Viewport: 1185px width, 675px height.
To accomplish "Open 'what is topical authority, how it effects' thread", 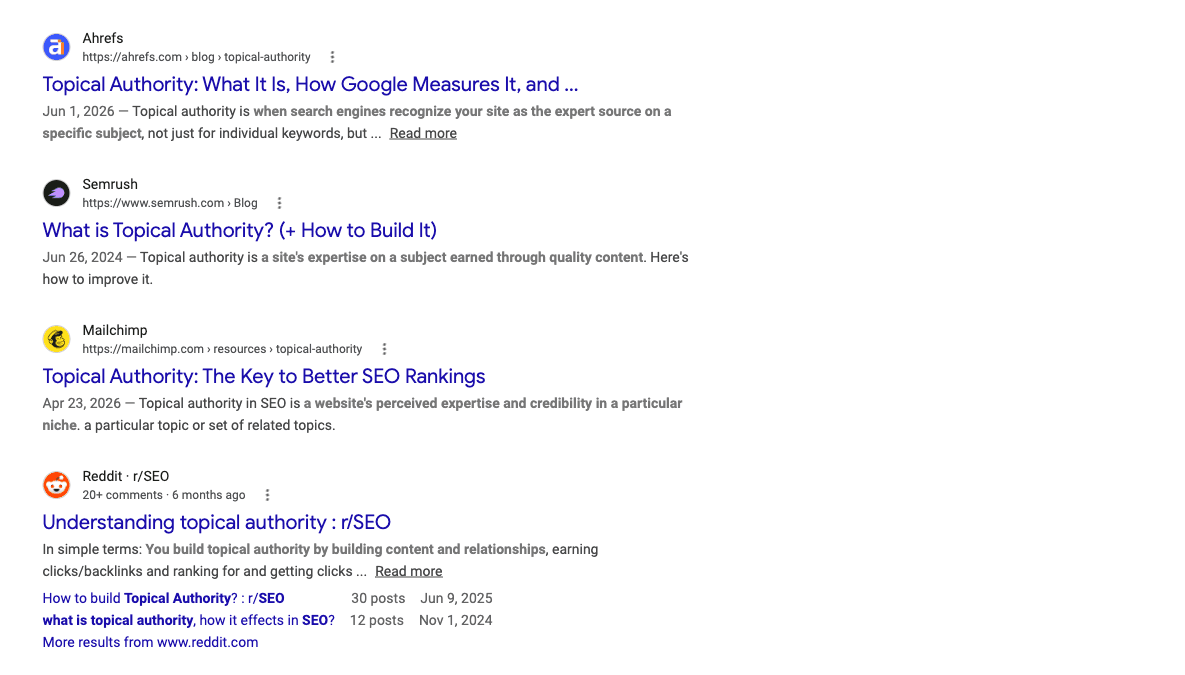I will coord(188,620).
